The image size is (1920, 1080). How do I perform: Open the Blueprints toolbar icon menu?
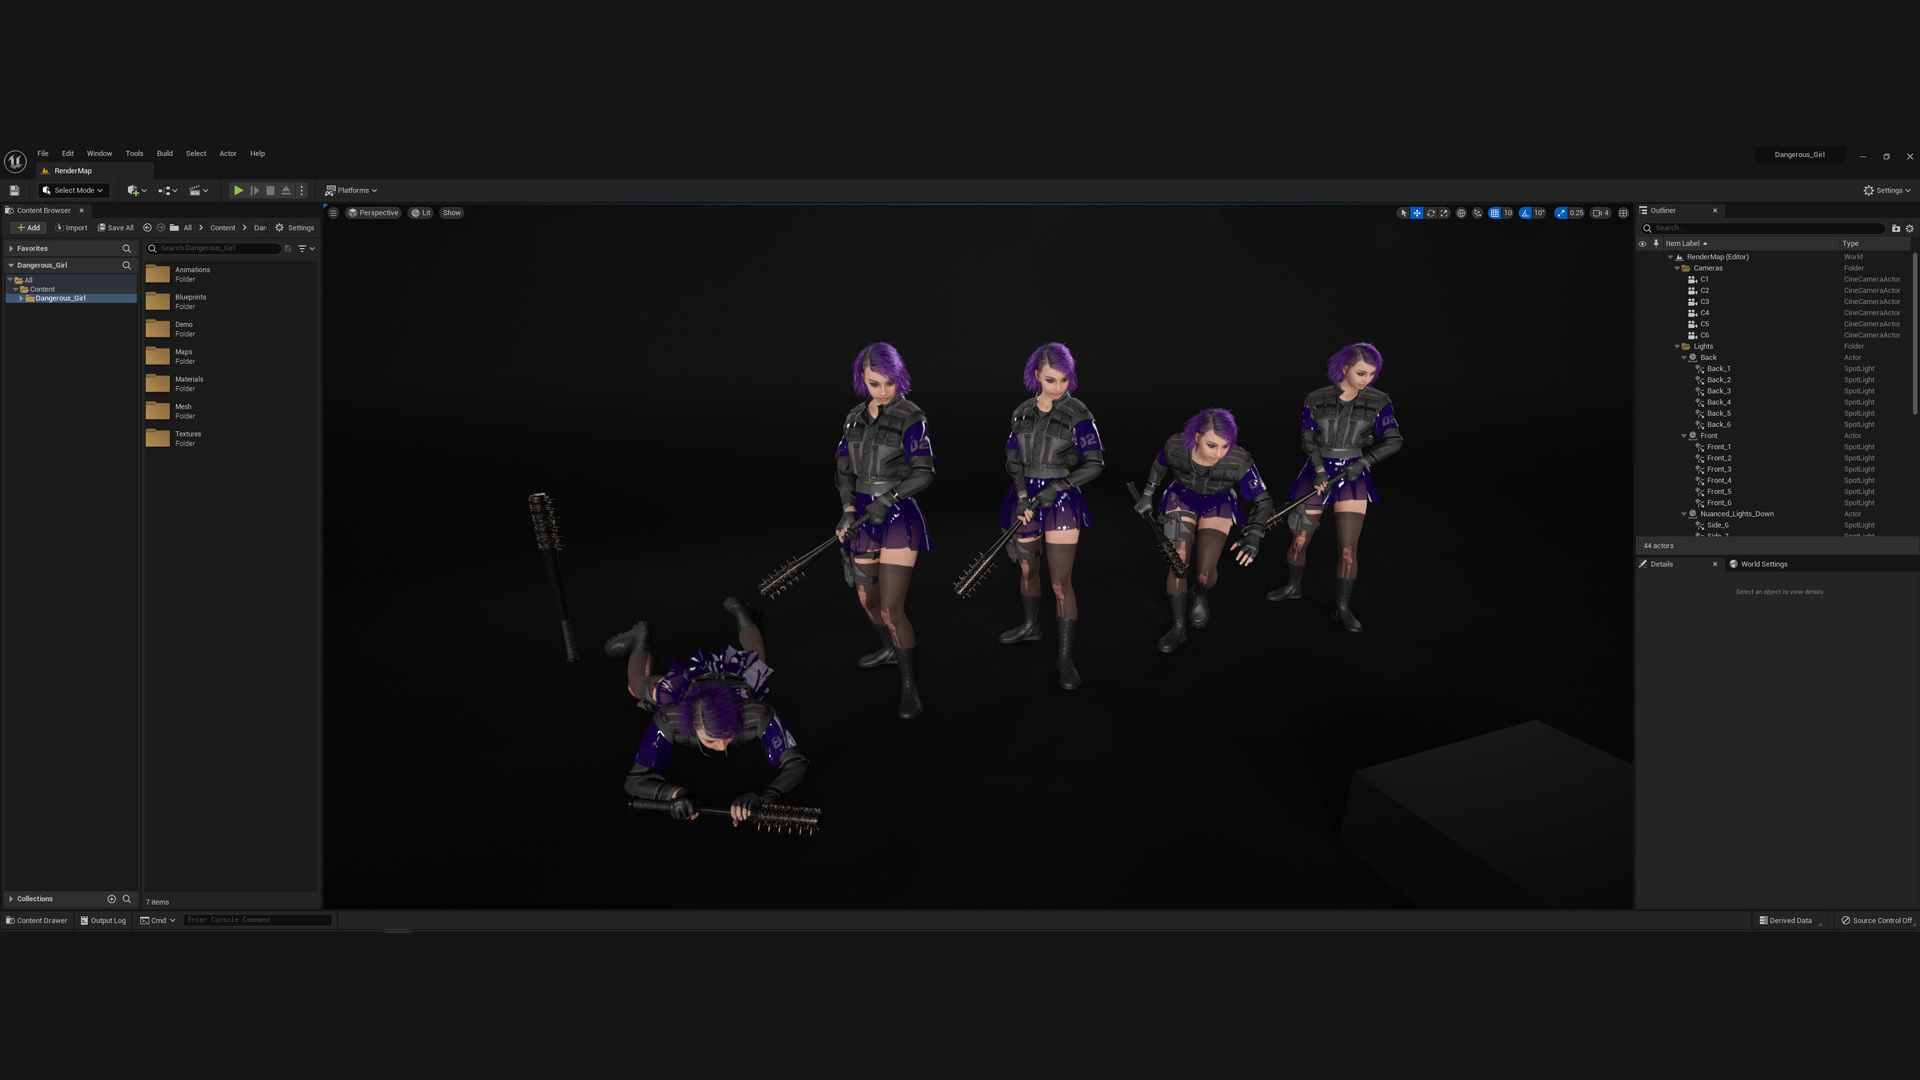tap(167, 190)
